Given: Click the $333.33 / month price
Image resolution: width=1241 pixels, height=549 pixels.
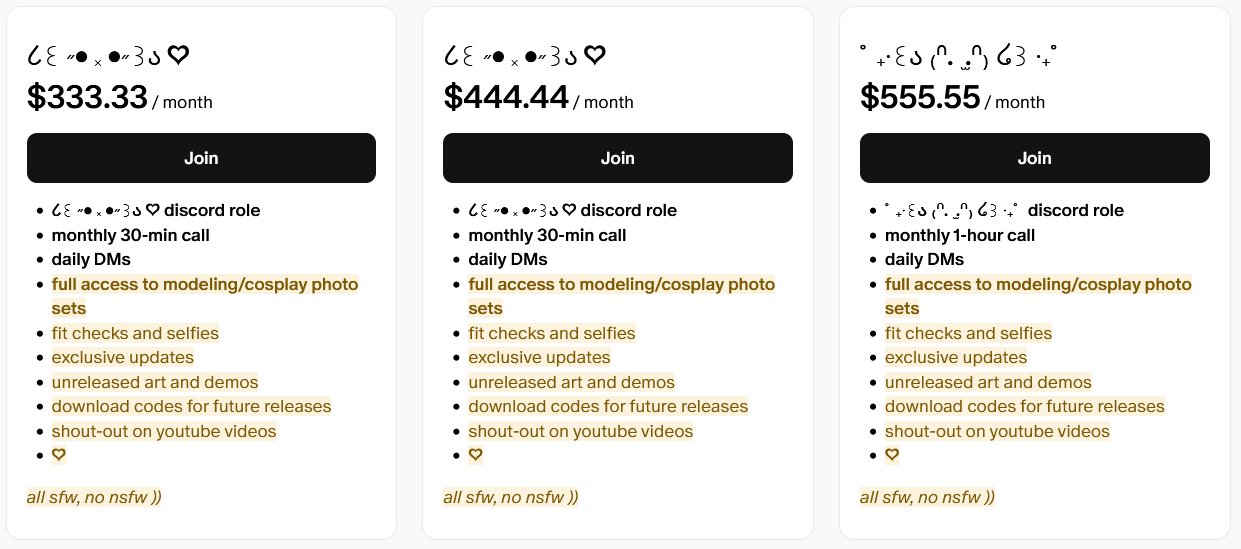Looking at the screenshot, I should pyautogui.click(x=120, y=98).
